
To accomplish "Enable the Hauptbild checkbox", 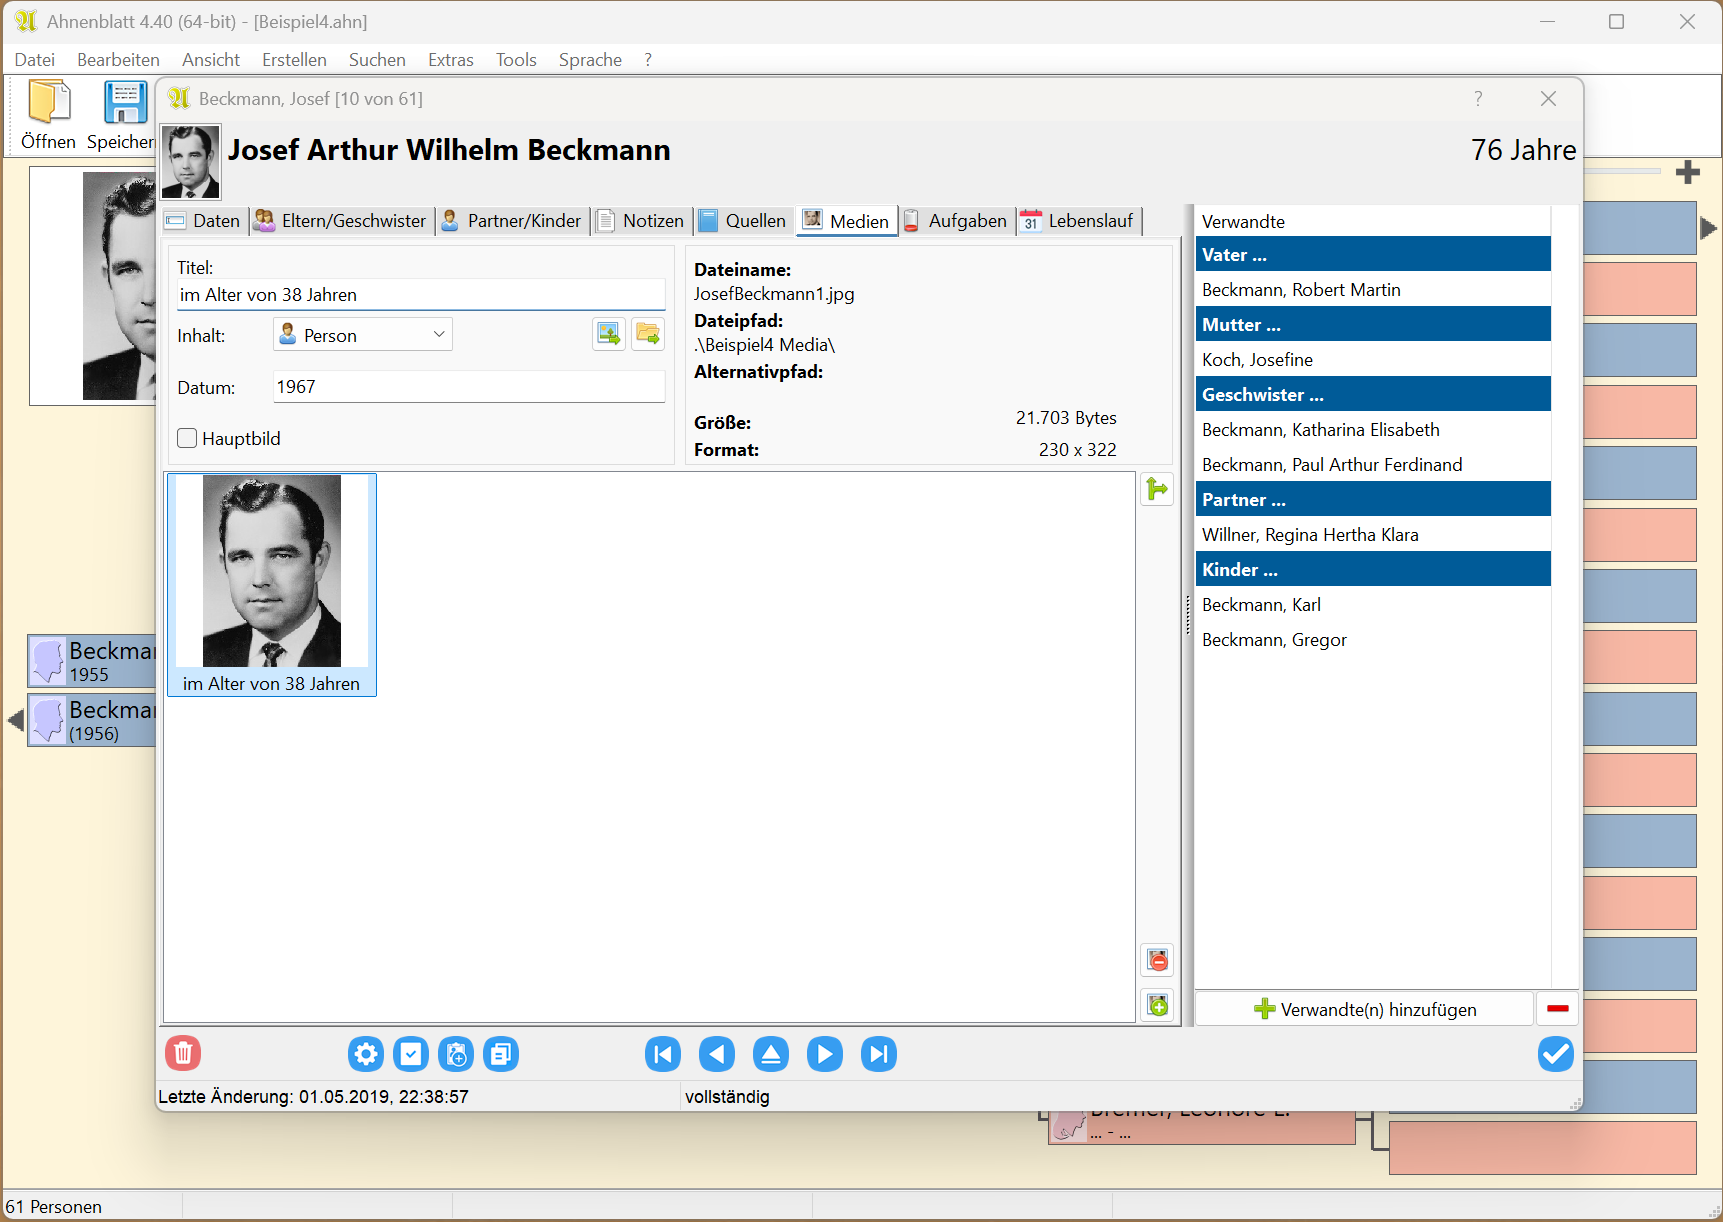I will tap(187, 438).
